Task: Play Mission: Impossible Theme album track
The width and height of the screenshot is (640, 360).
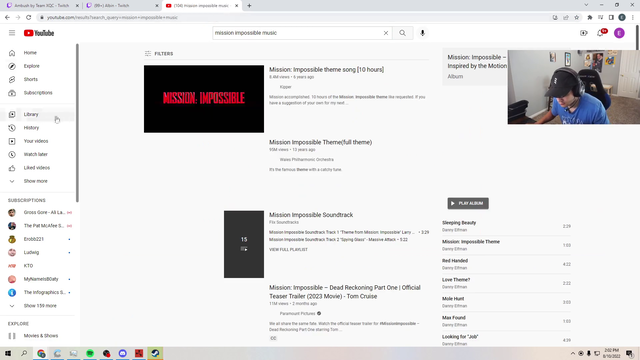Action: tap(506, 245)
